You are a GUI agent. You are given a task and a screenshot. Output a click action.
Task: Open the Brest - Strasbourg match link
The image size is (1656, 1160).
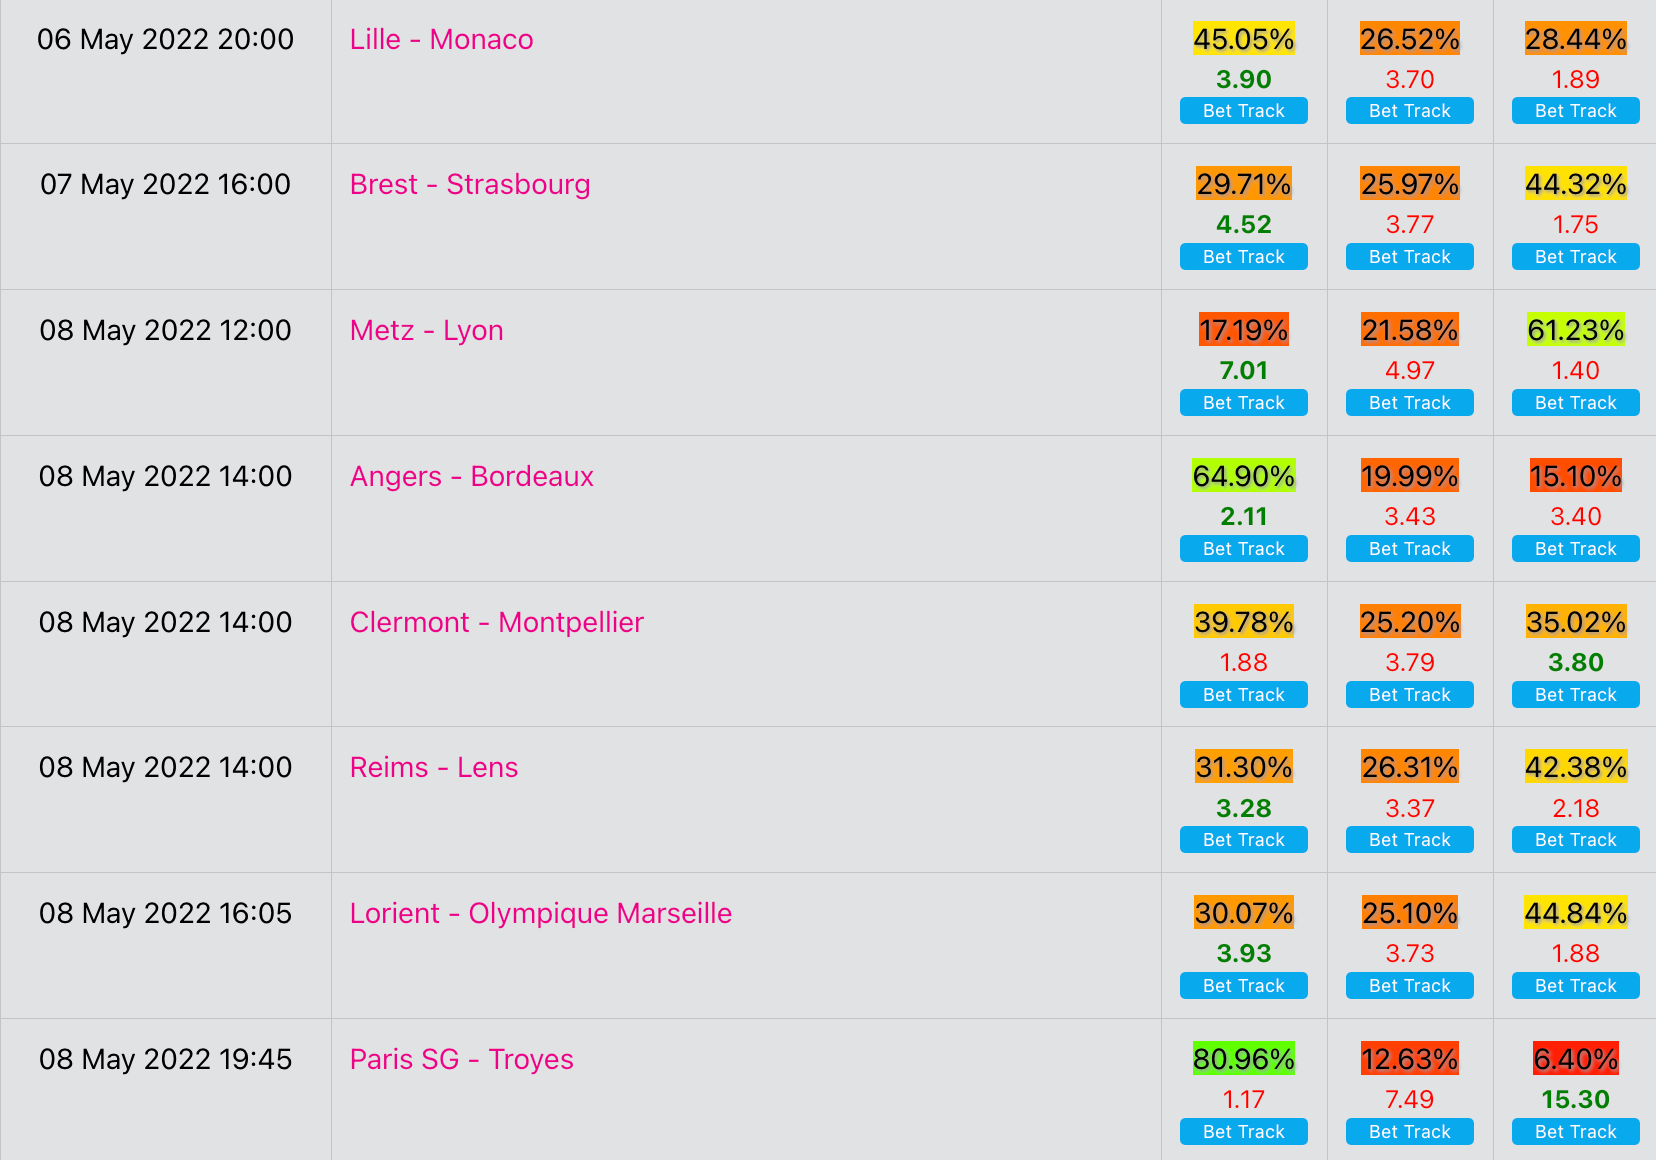[x=470, y=185]
